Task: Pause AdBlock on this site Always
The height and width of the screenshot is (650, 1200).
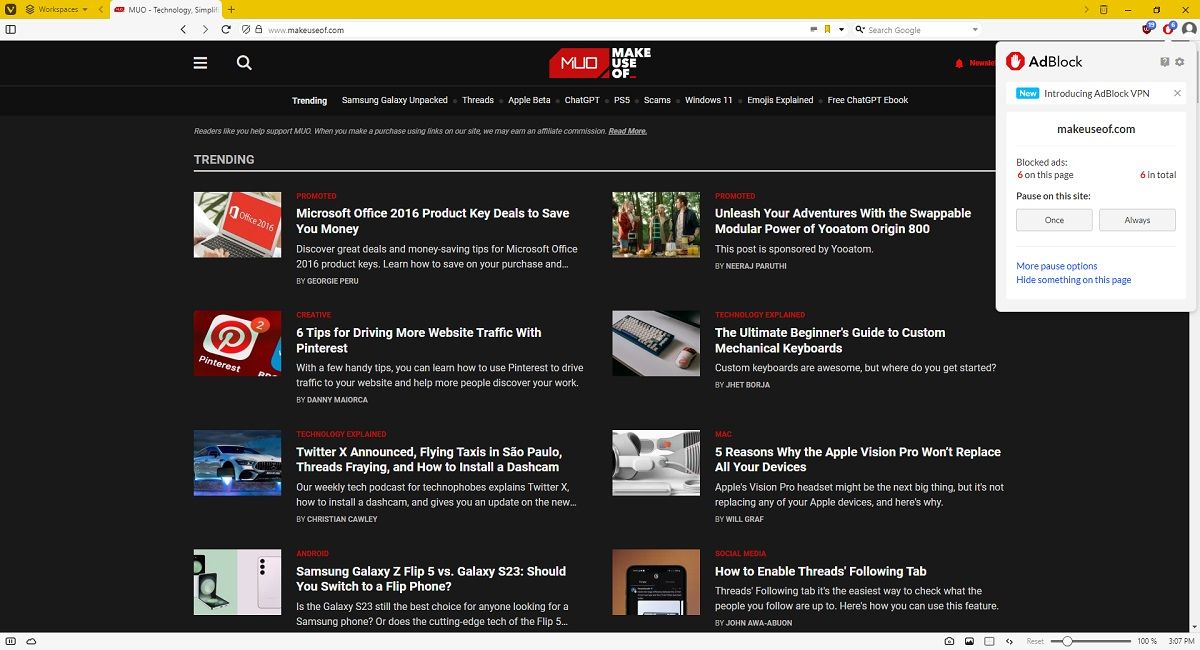Action: [1137, 220]
